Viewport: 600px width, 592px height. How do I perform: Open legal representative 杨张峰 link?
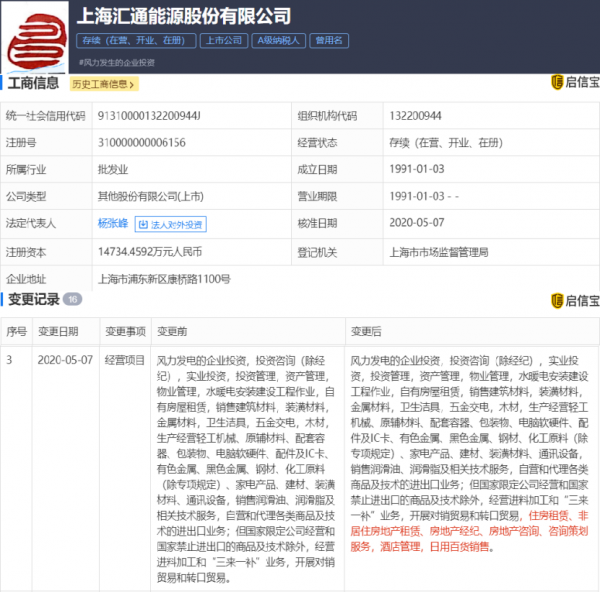[113, 223]
